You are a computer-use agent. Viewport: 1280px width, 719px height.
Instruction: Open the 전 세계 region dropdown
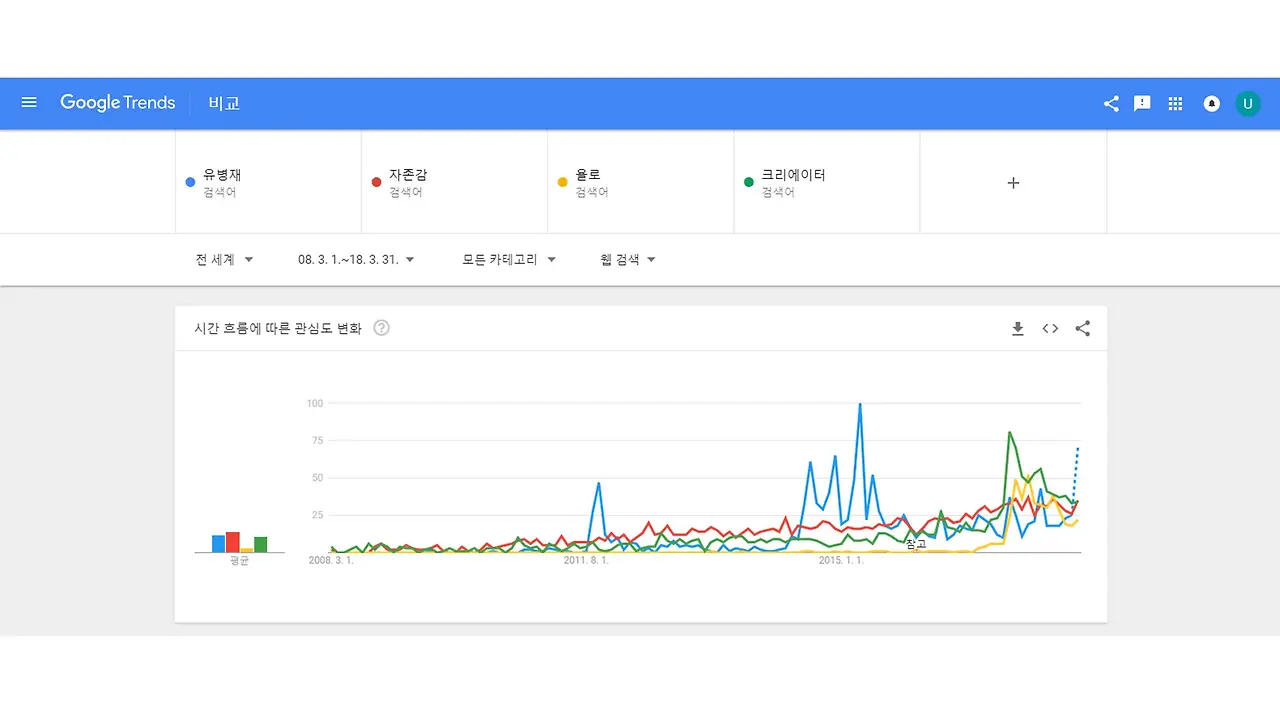coord(223,258)
